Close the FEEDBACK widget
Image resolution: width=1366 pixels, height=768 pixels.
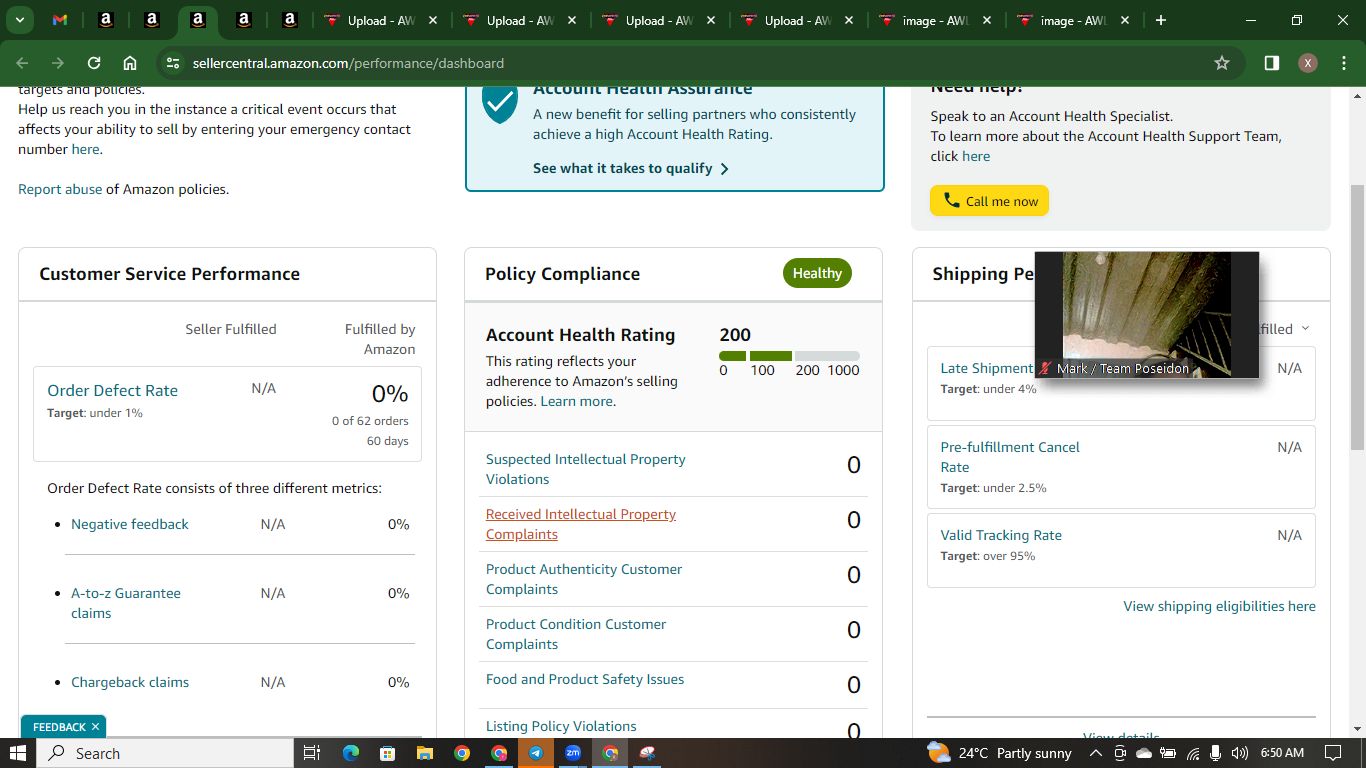(x=95, y=727)
